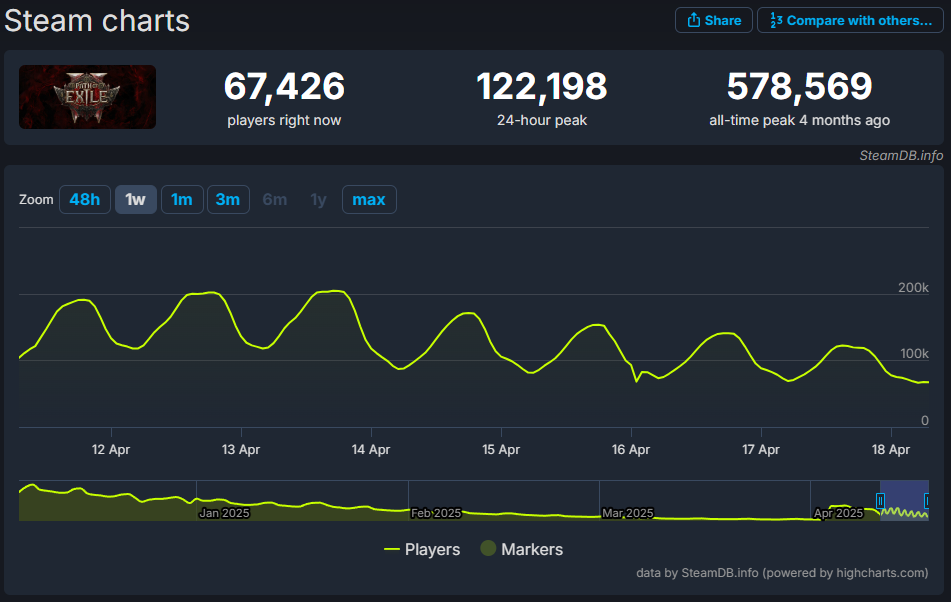Screen dimensions: 951x602
Task: Switch chart zoom to 1m
Action: pyautogui.click(x=182, y=199)
